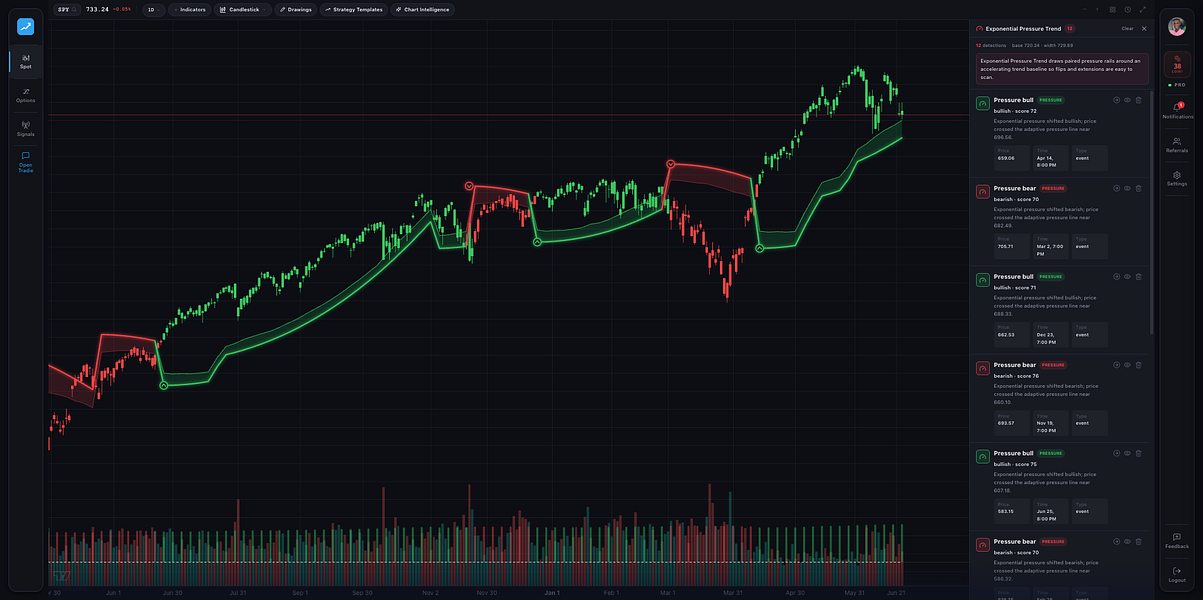Viewport: 1203px width, 600px height.
Task: Click the clock history icon
Action: pyautogui.click(x=1127, y=9)
